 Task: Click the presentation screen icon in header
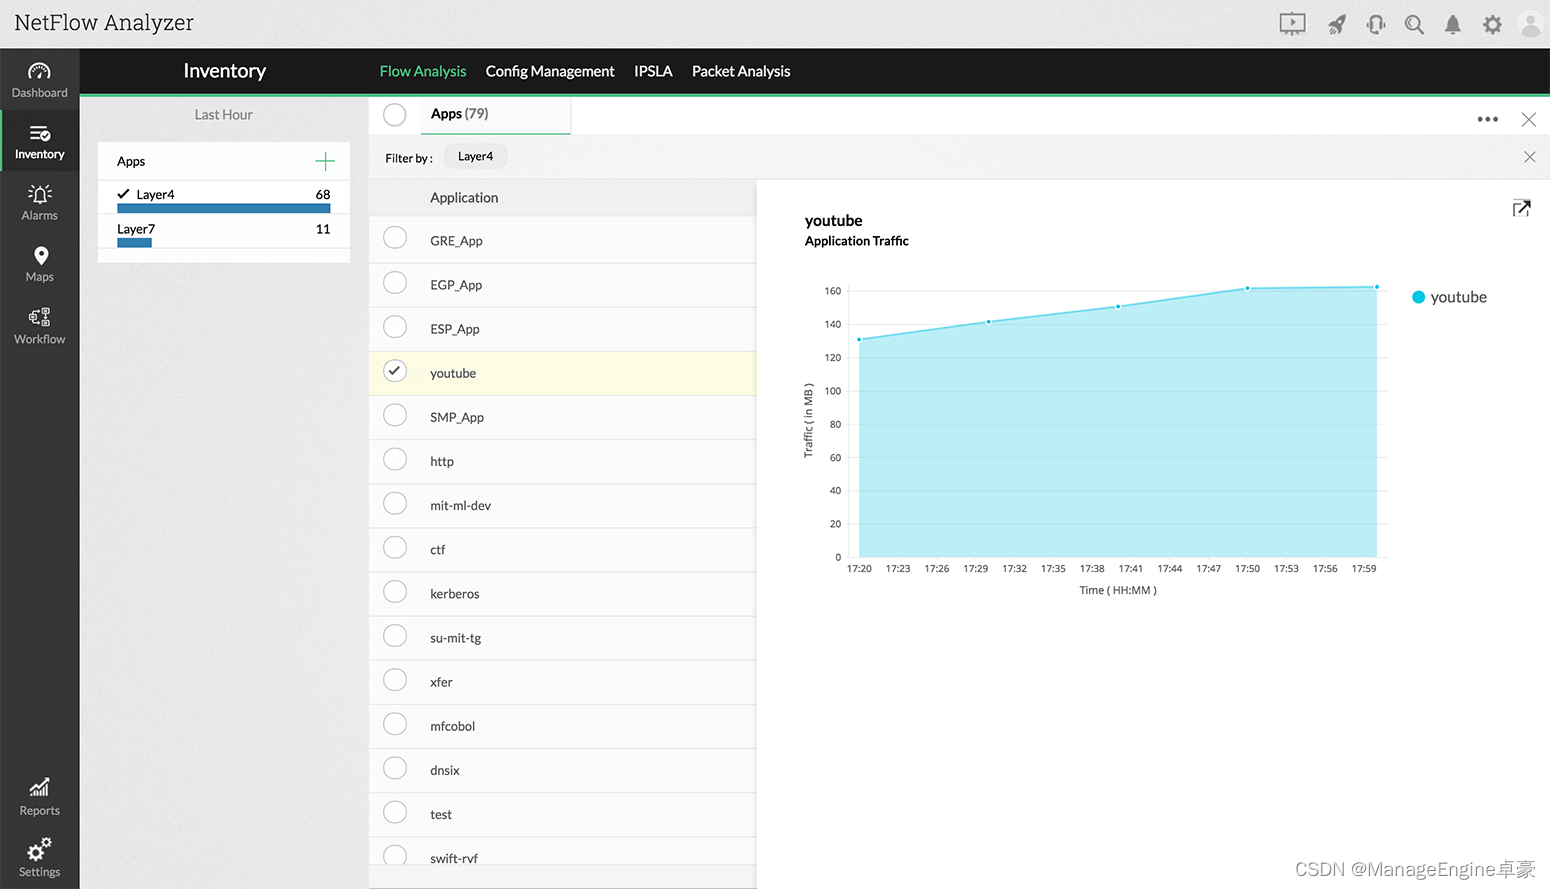point(1292,24)
